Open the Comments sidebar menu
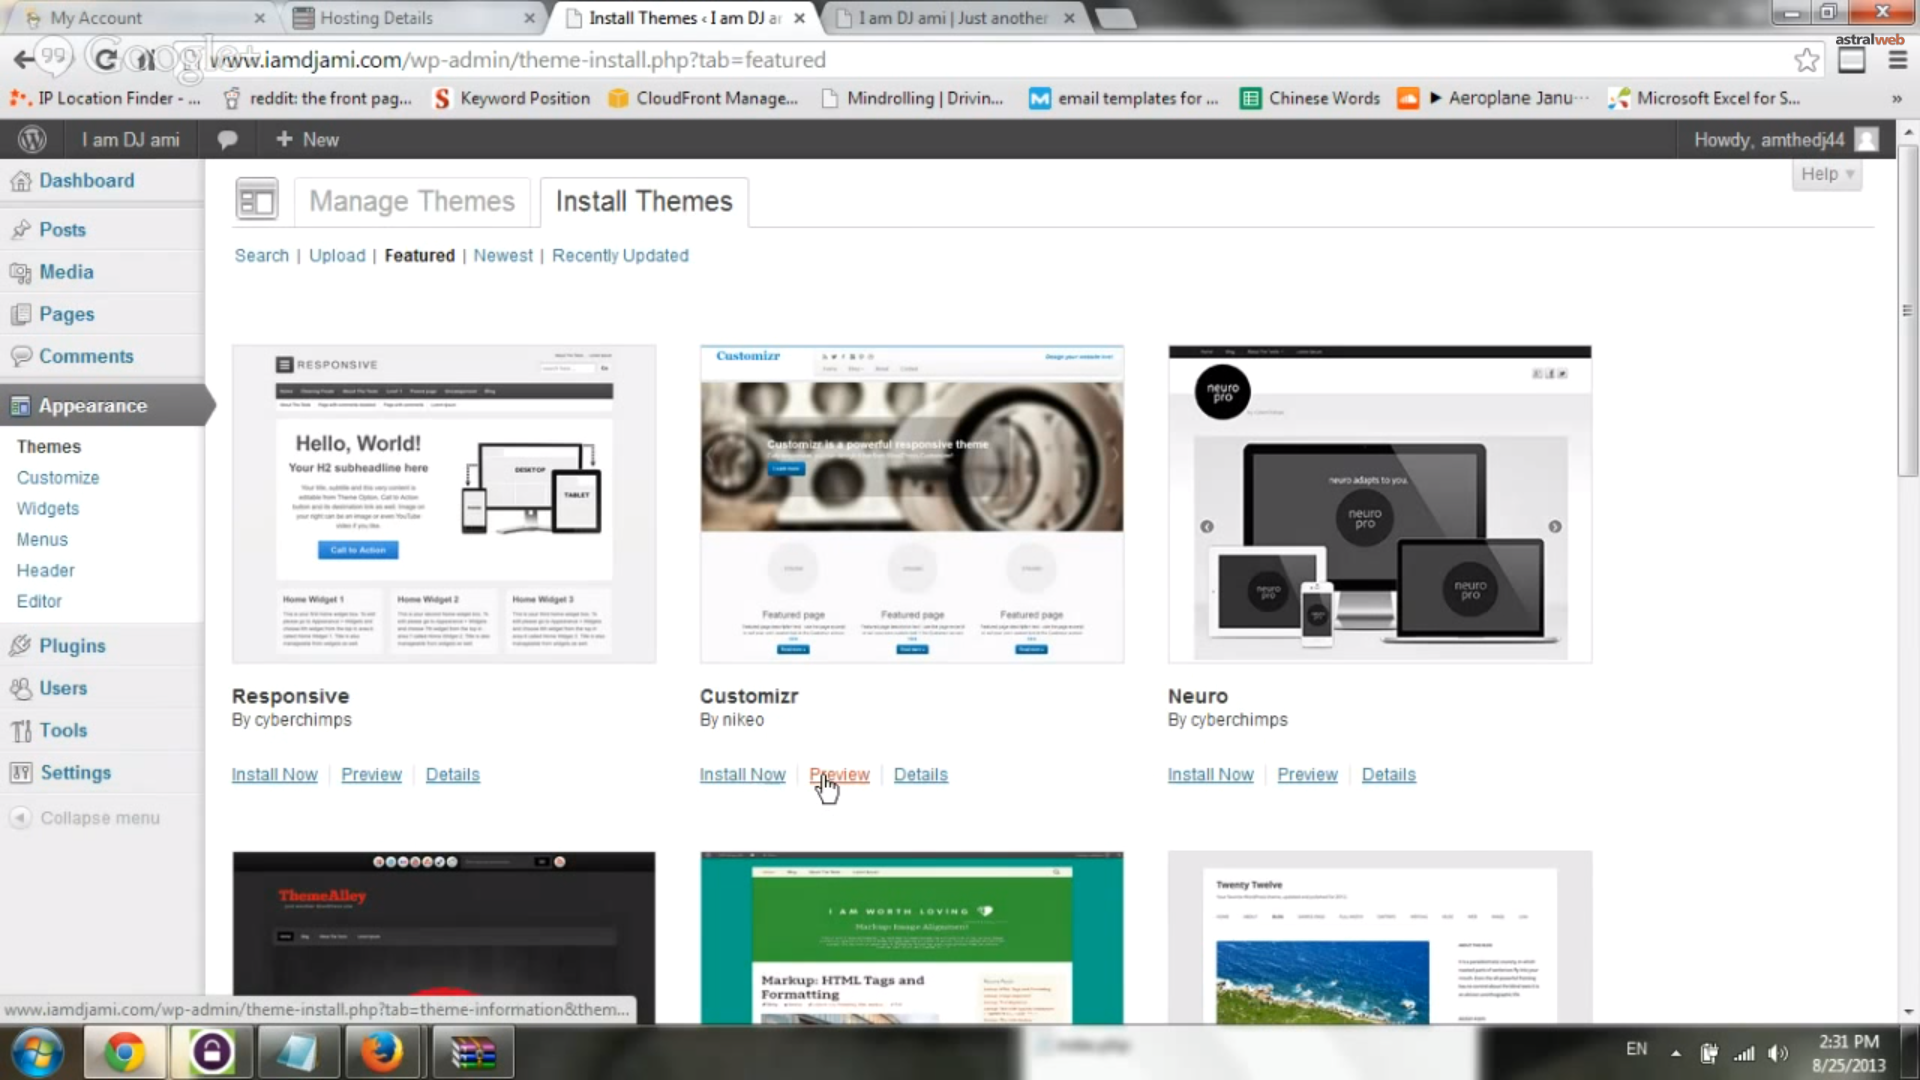The height and width of the screenshot is (1080, 1920). [x=86, y=356]
